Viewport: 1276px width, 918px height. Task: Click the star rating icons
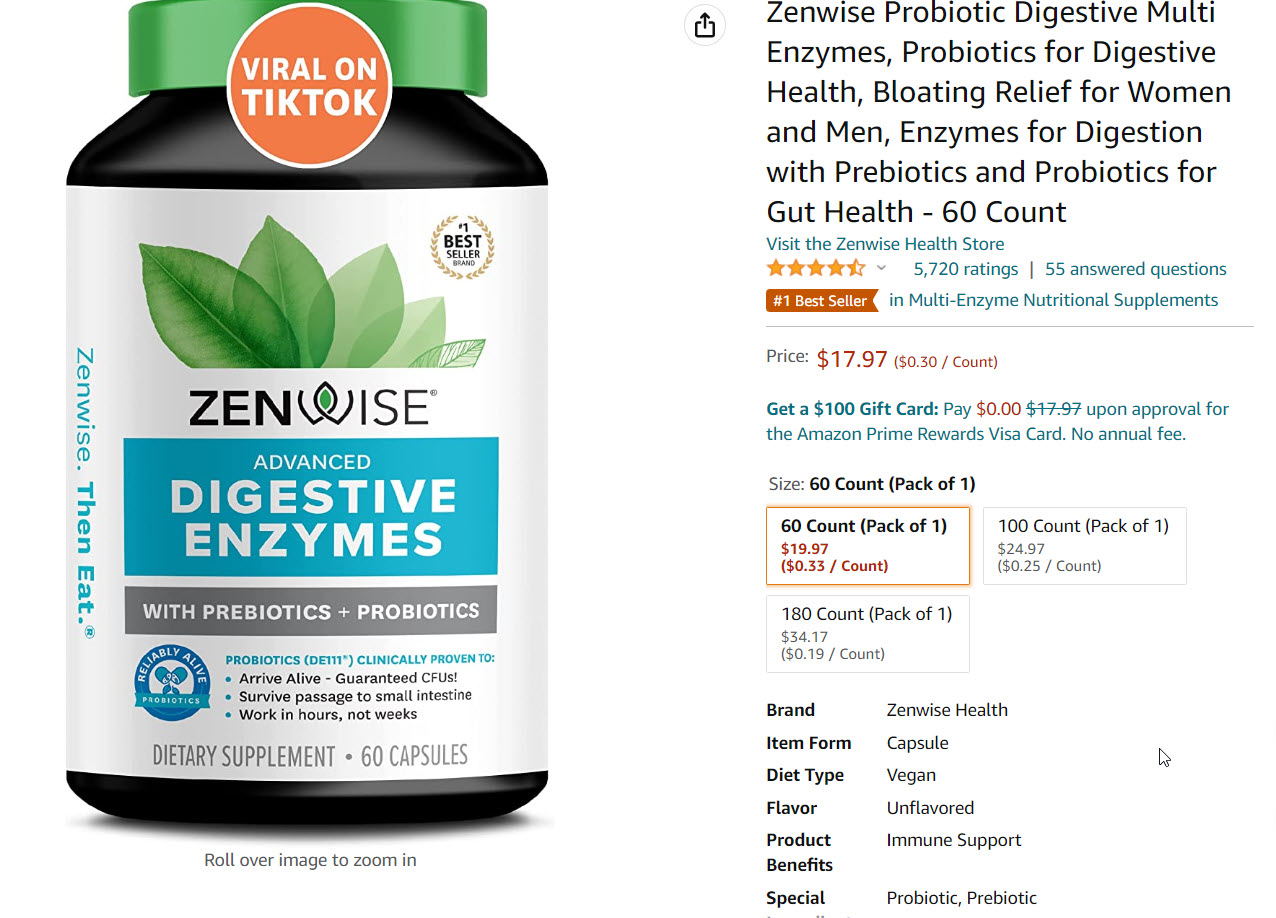pyautogui.click(x=816, y=268)
